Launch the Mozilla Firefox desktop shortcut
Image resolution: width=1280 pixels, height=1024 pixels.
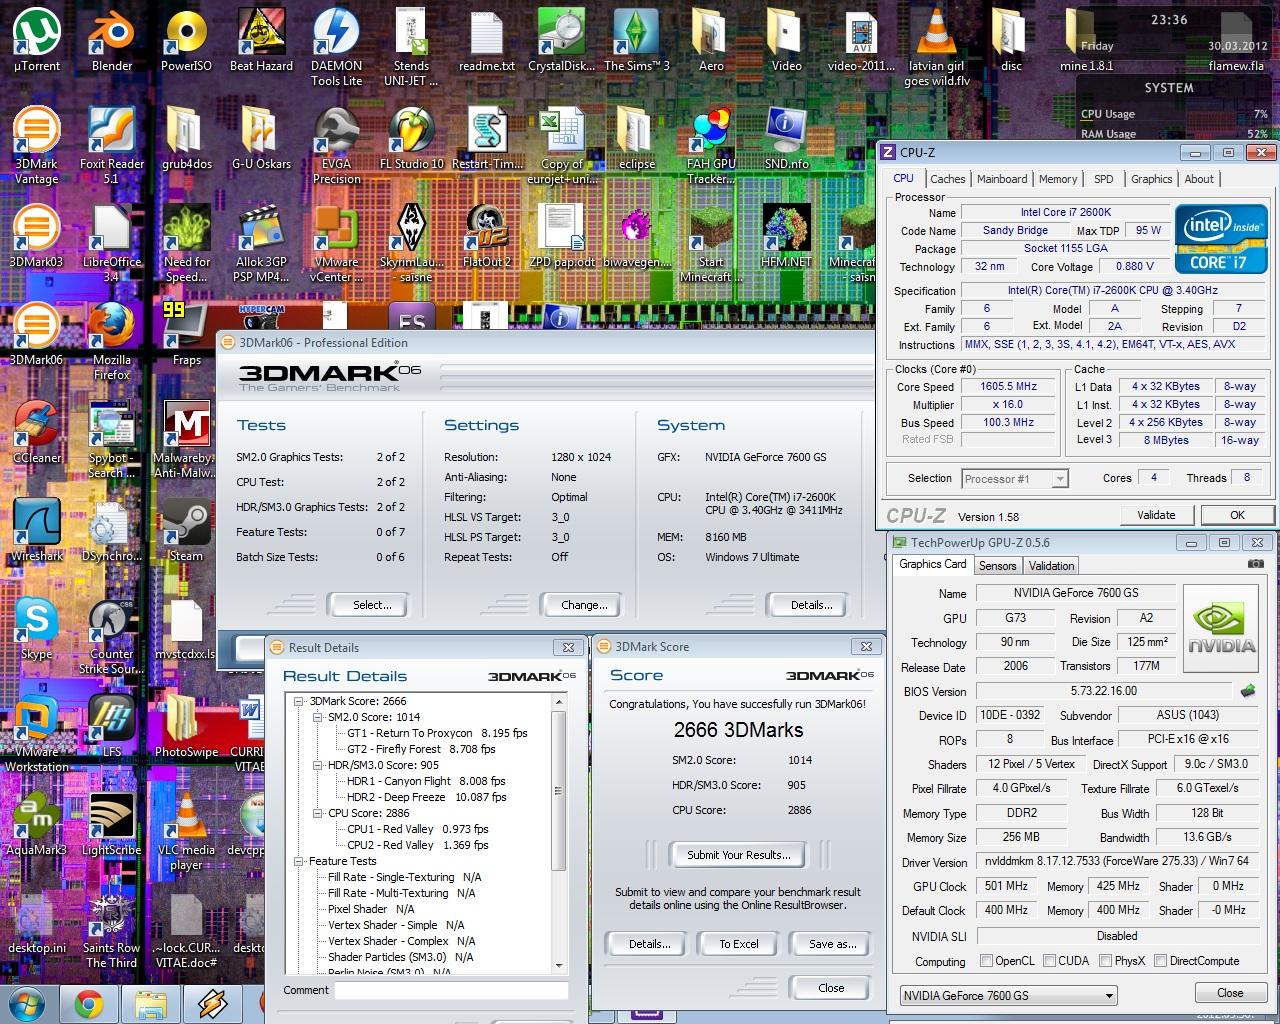[x=112, y=341]
